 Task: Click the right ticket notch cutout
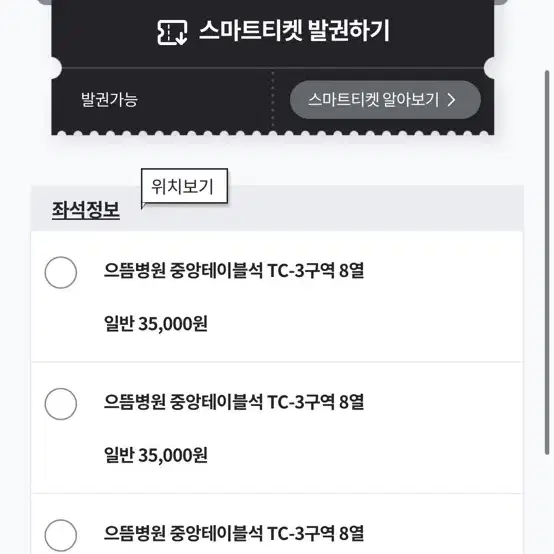click(489, 67)
